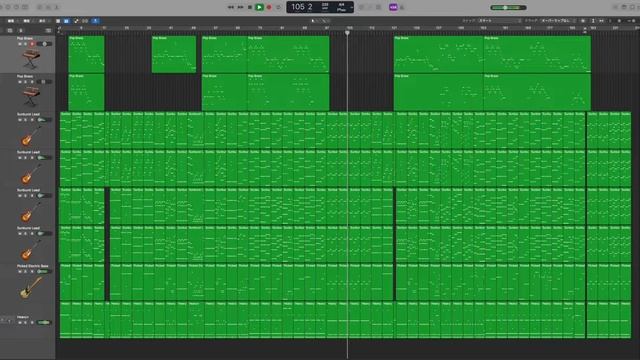Show the Live Loops grid view

point(58,21)
